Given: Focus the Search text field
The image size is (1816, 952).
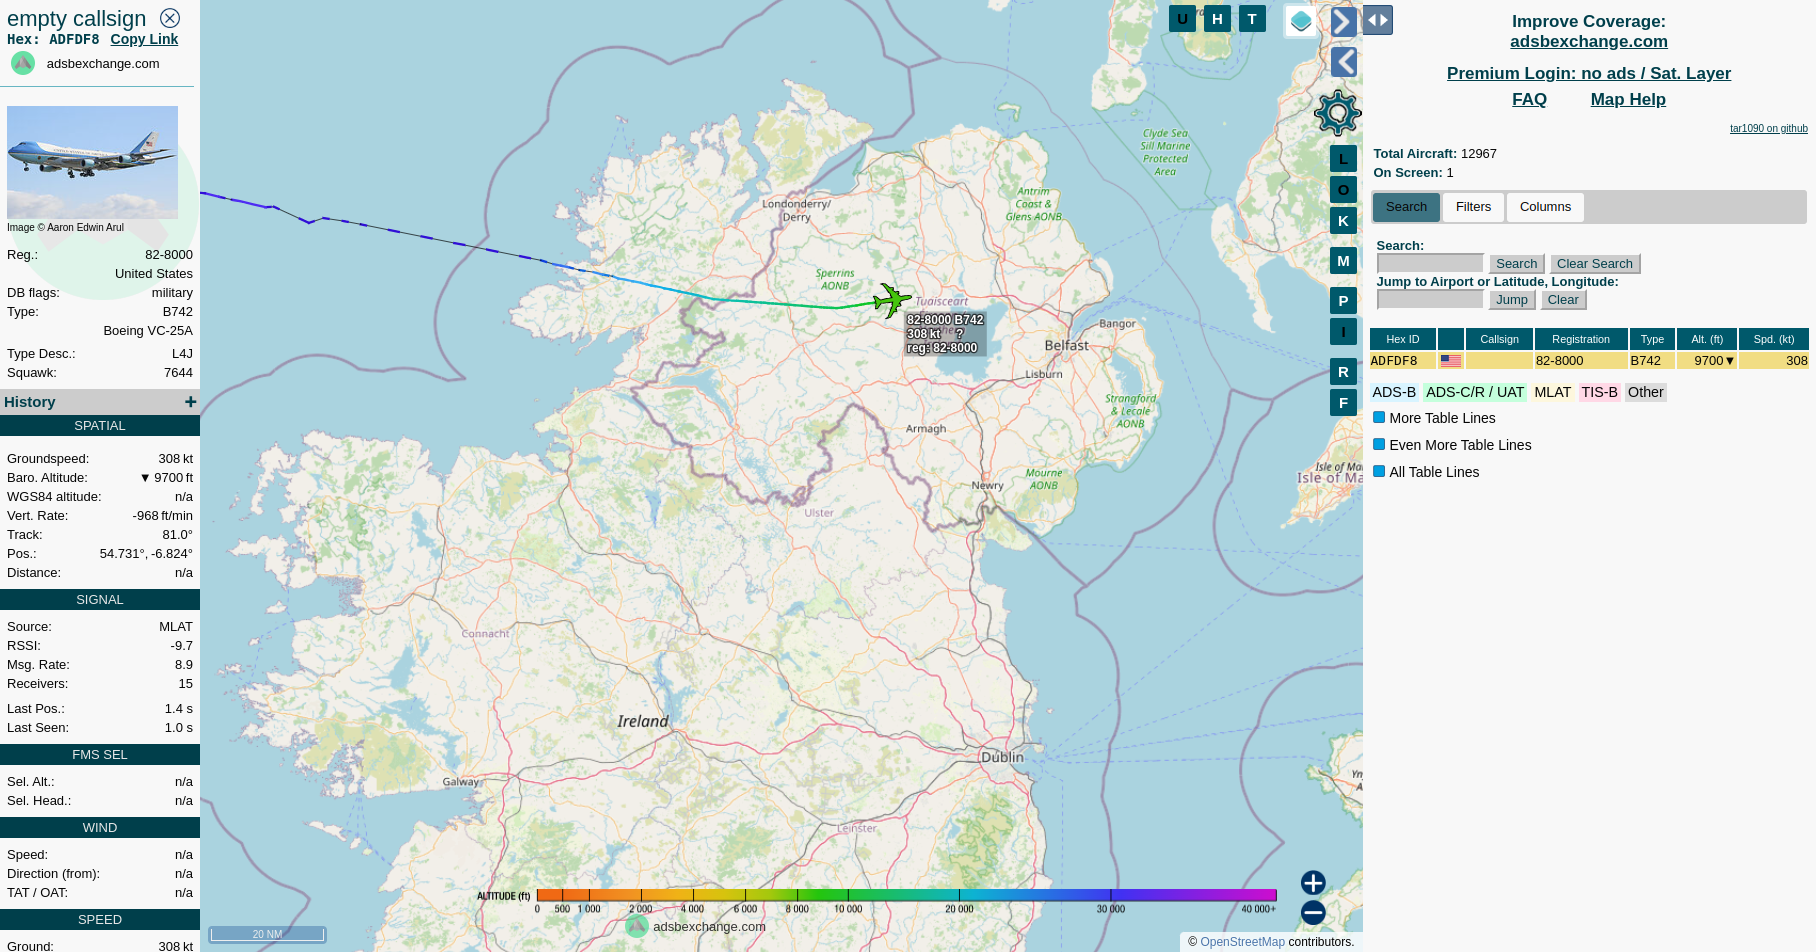Looking at the screenshot, I should click(x=1430, y=263).
